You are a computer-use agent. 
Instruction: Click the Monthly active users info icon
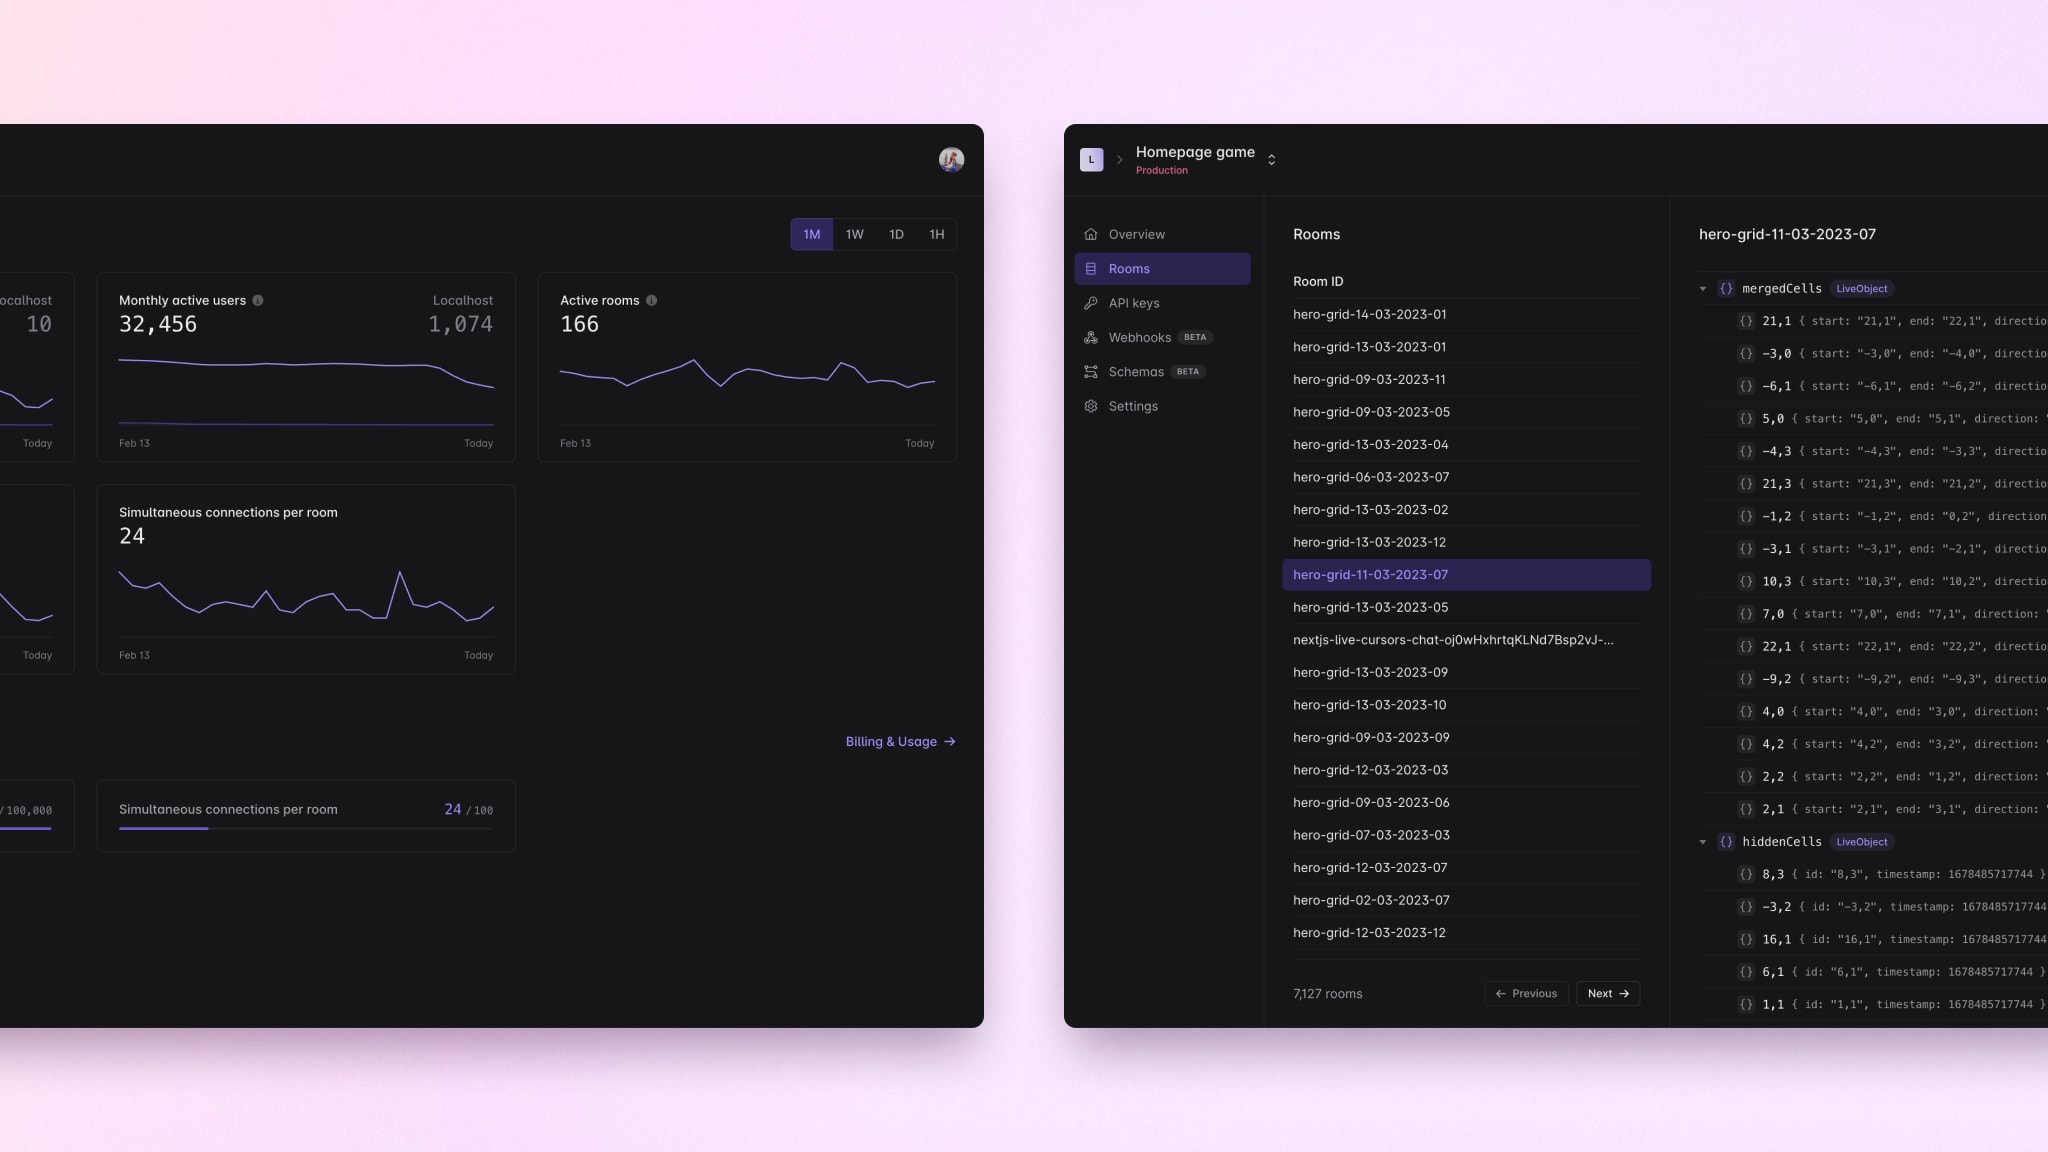coord(259,300)
